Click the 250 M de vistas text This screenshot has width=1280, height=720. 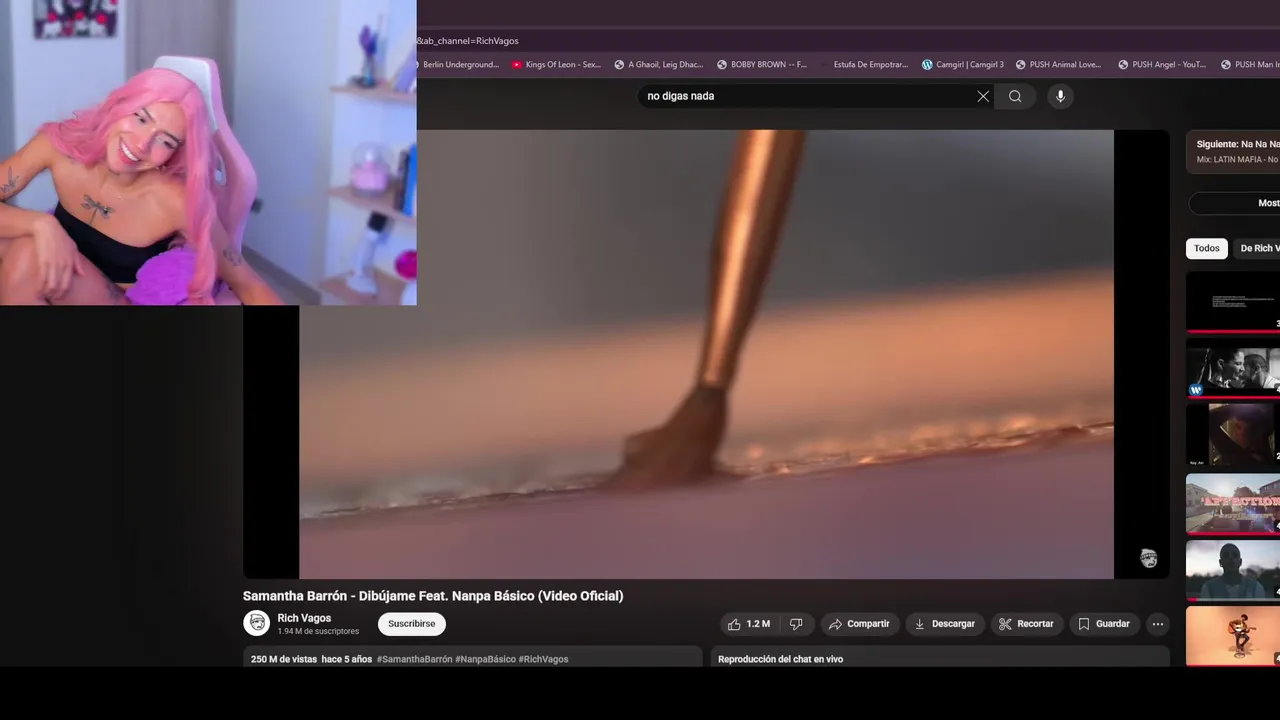(x=284, y=660)
